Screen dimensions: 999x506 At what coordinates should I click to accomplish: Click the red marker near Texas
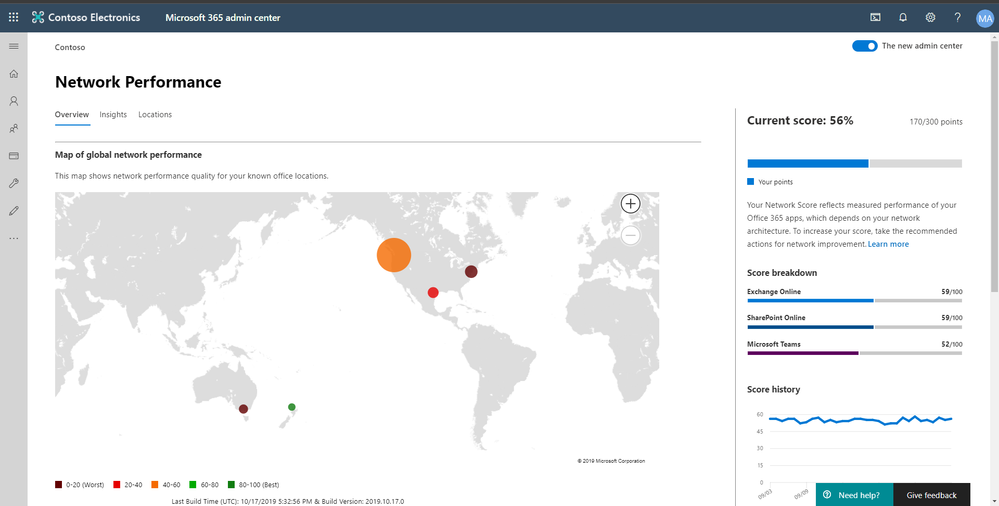coord(433,293)
